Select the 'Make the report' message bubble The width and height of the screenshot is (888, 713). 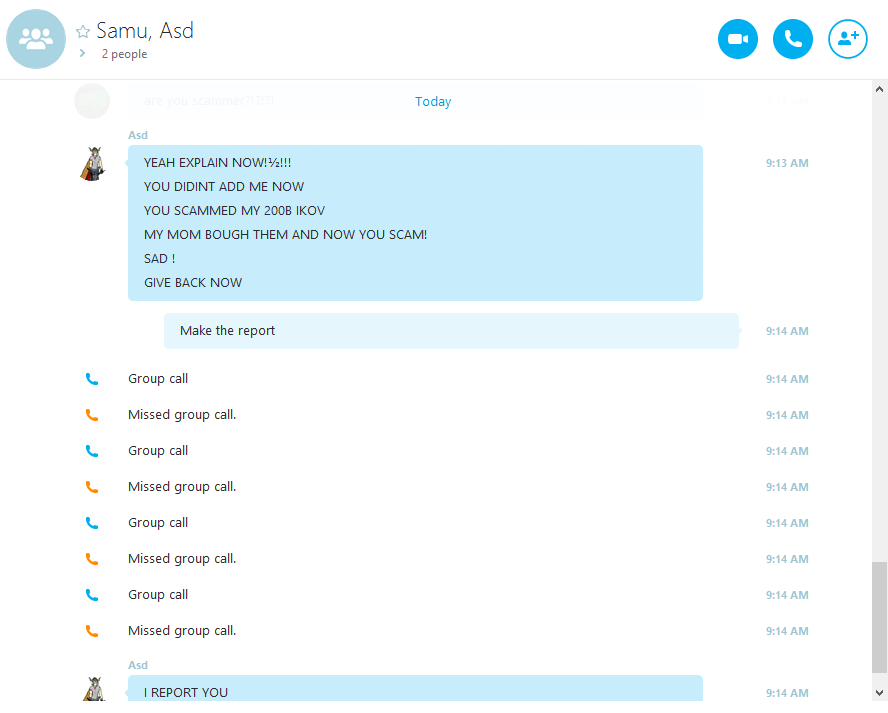(451, 331)
